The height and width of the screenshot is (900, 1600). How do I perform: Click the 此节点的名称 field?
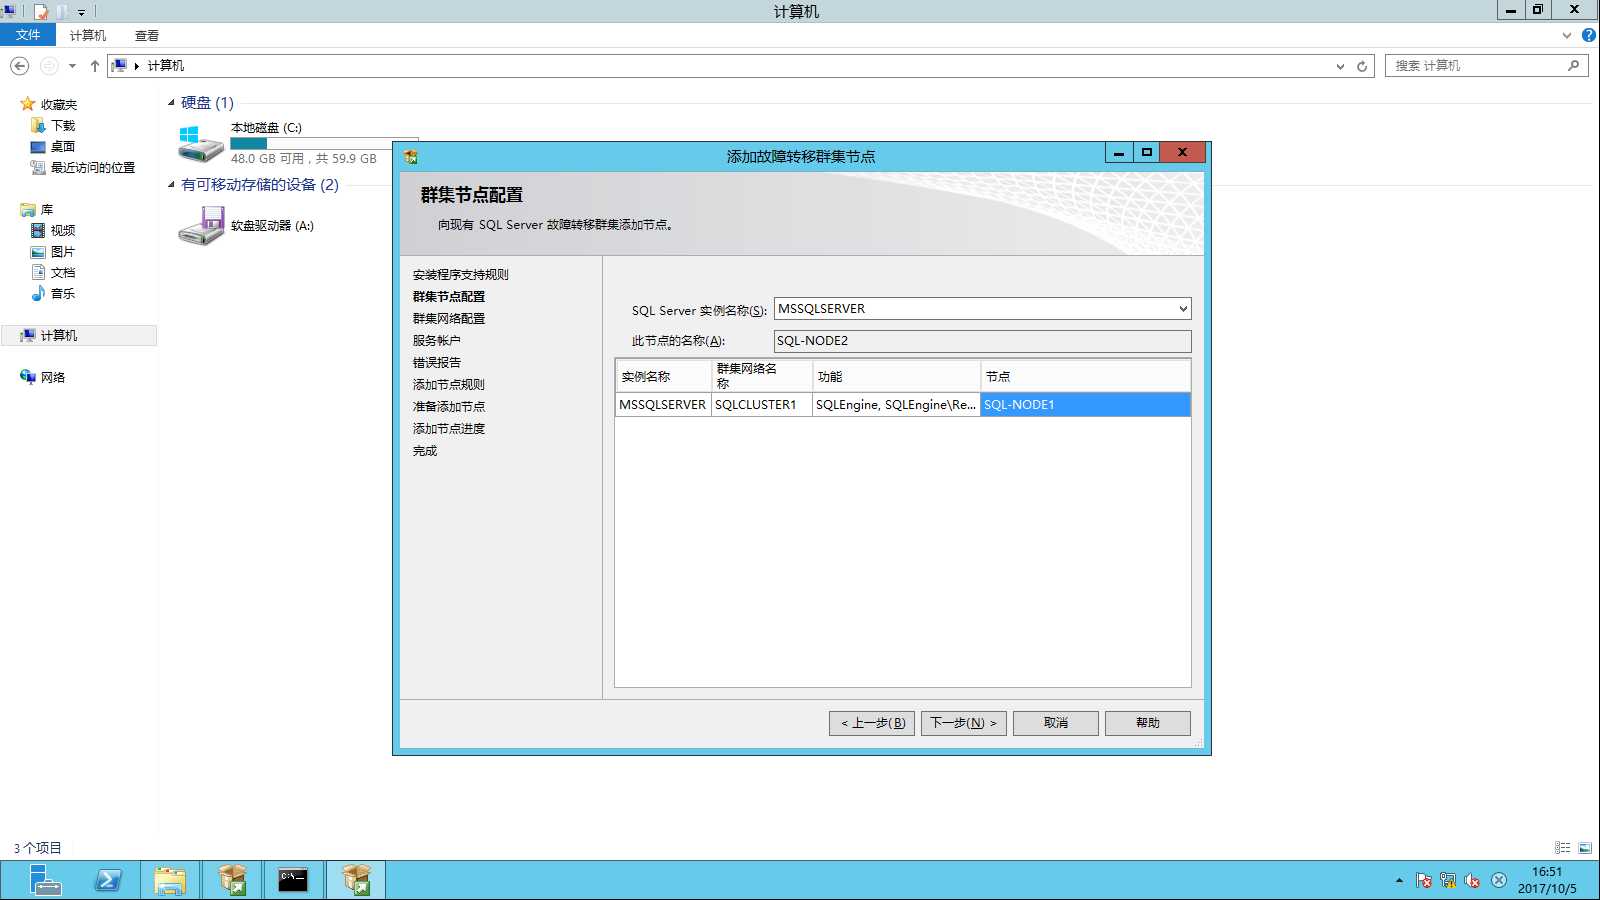pyautogui.click(x=982, y=341)
